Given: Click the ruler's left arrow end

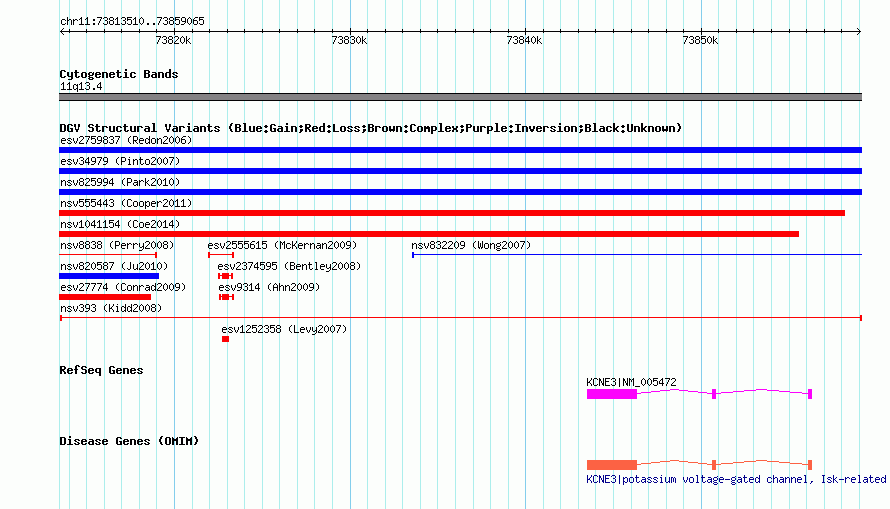Looking at the screenshot, I should pyautogui.click(x=63, y=31).
